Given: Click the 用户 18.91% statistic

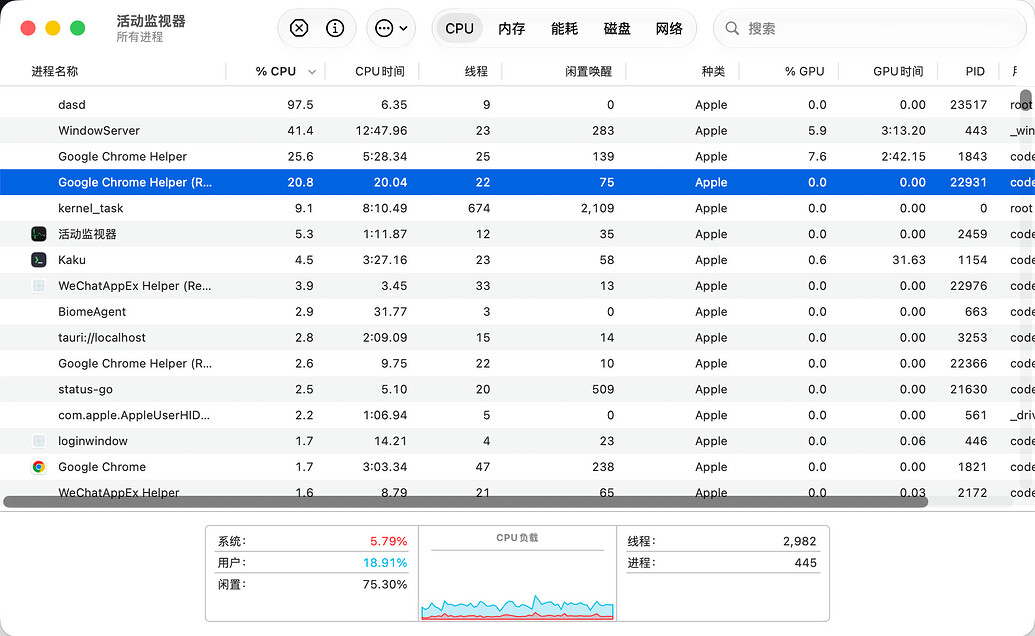Looking at the screenshot, I should coord(312,563).
